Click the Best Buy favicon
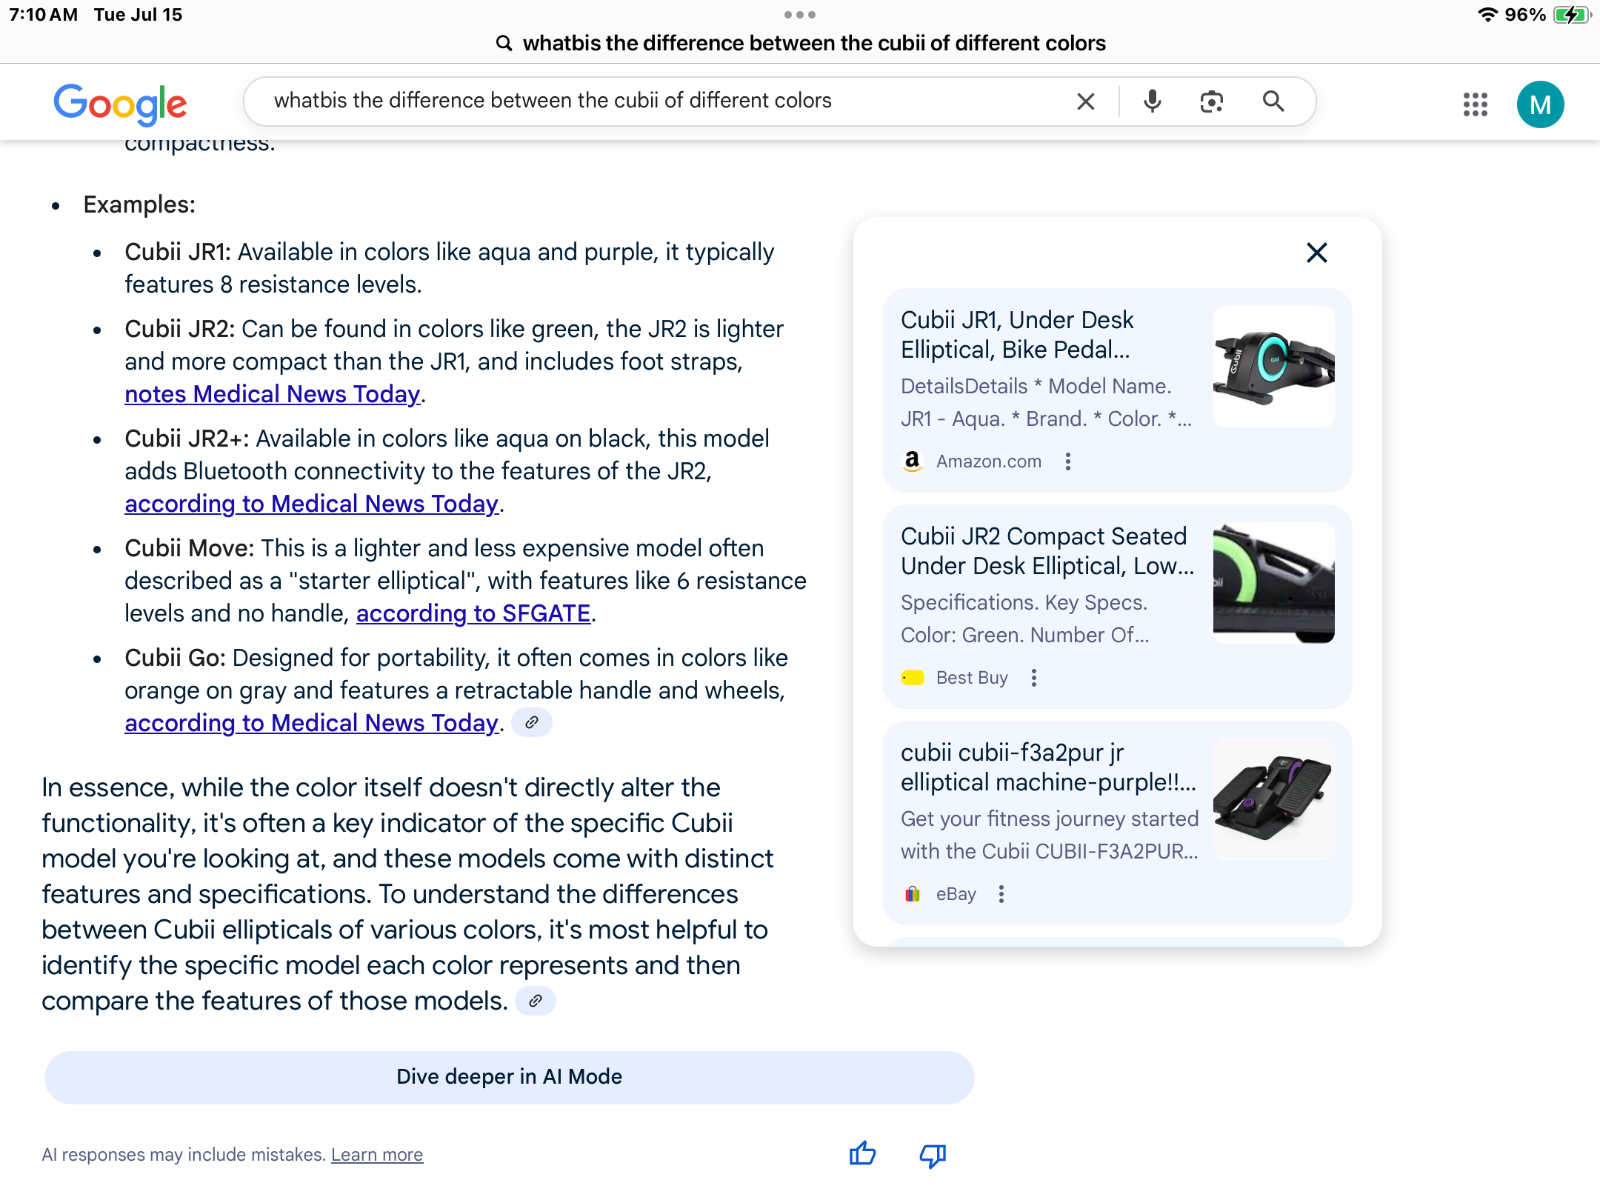Screen dimensions: 1600x1200 coord(912,678)
